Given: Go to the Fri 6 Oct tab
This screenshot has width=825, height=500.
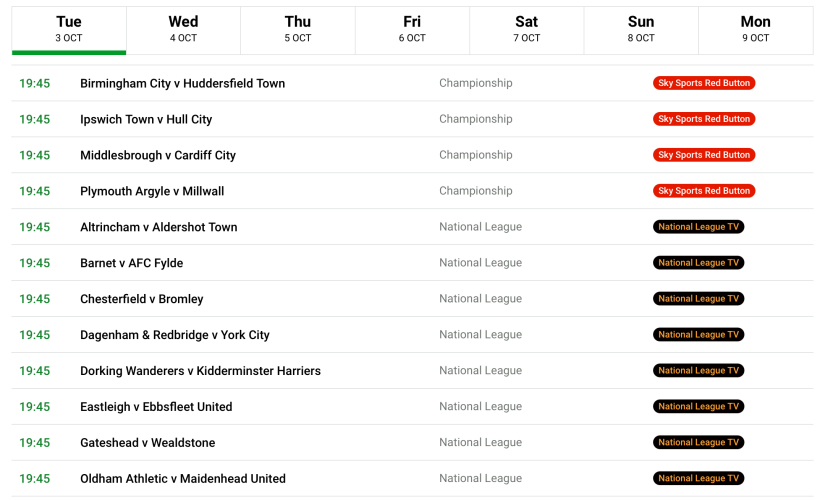Looking at the screenshot, I should [412, 29].
